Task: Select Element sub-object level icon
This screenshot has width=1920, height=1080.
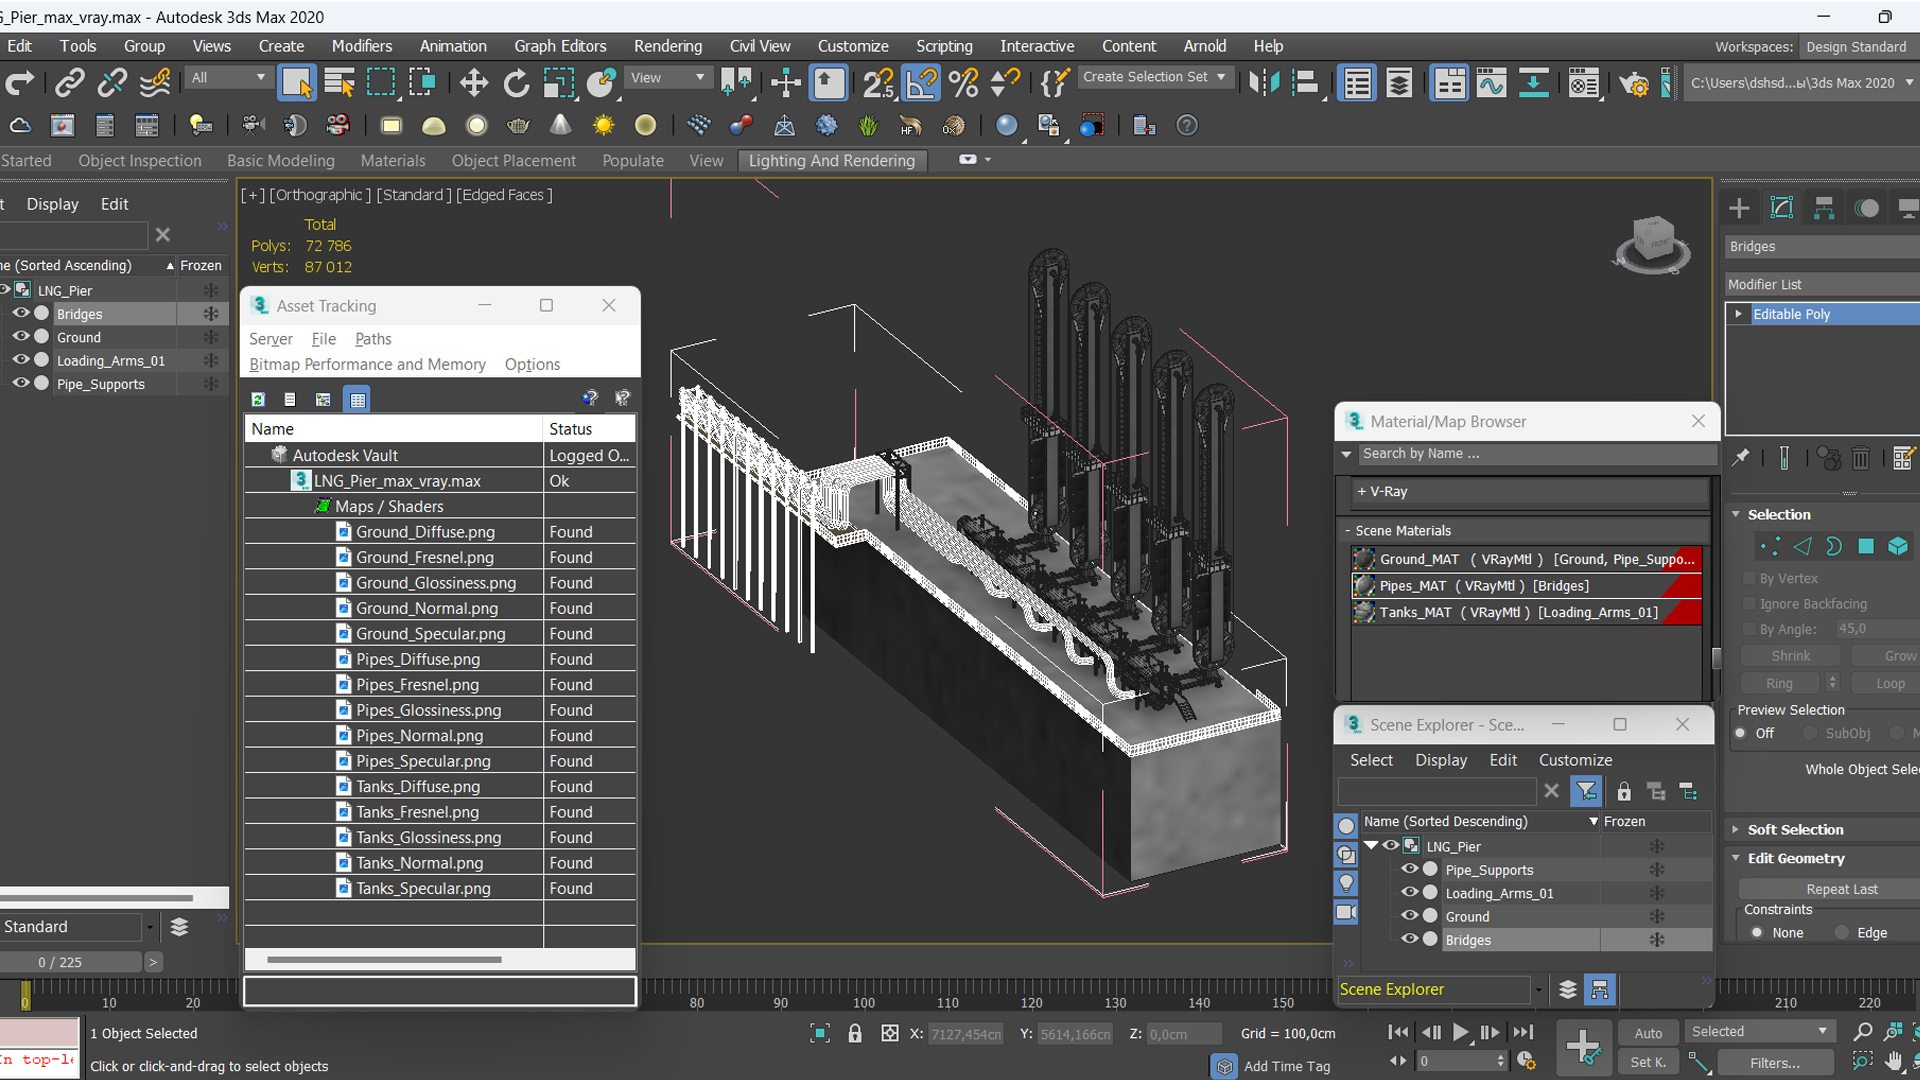Action: click(x=1898, y=546)
